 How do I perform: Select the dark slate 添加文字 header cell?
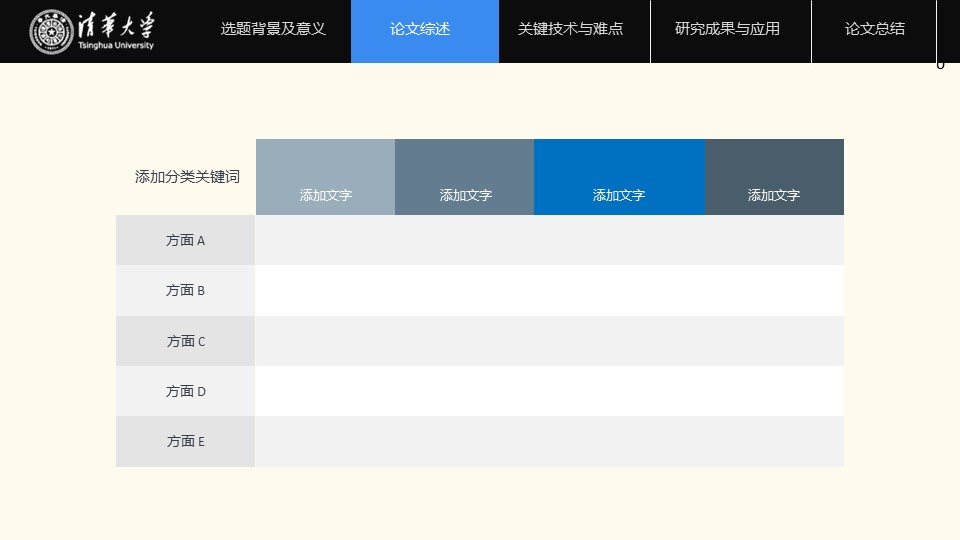[774, 177]
